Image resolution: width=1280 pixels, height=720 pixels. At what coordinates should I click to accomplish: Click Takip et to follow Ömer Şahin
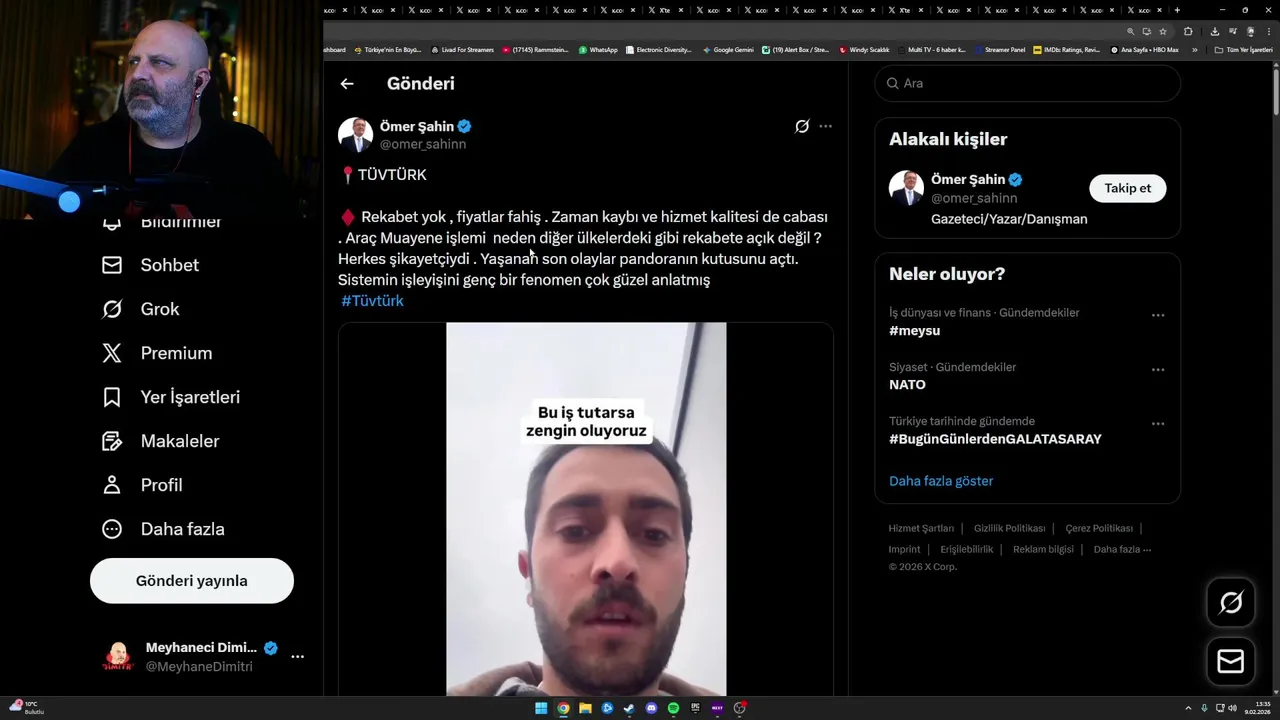[x=1127, y=188]
